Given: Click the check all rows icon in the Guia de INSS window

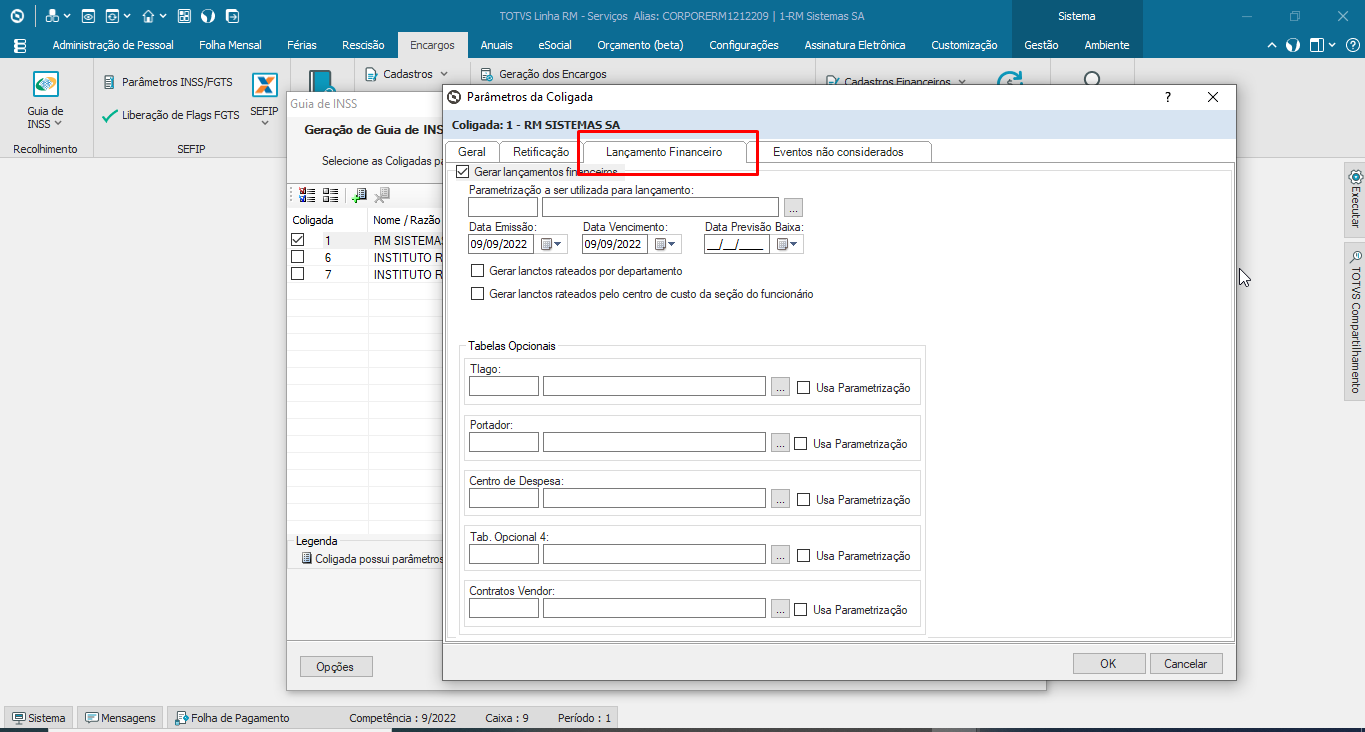Looking at the screenshot, I should click(x=308, y=196).
